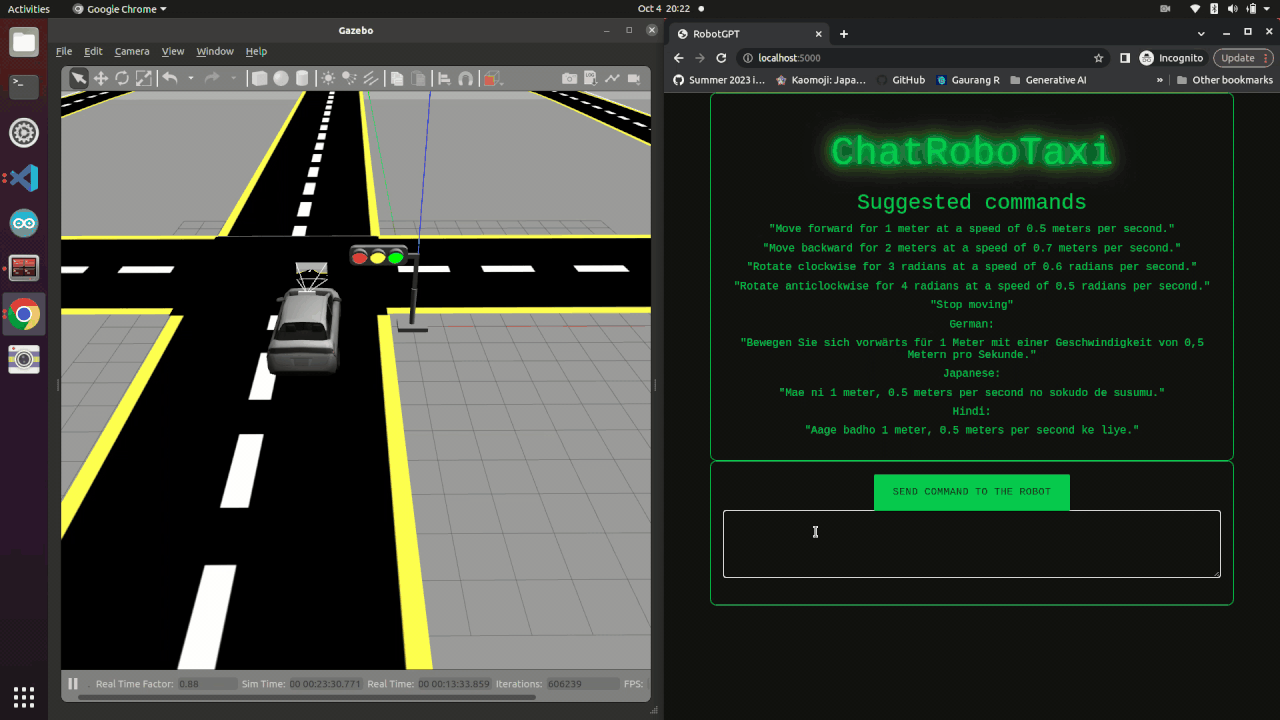1280x720 pixels.
Task: Open the Google Chrome app menu in top bar
Action: pos(120,9)
